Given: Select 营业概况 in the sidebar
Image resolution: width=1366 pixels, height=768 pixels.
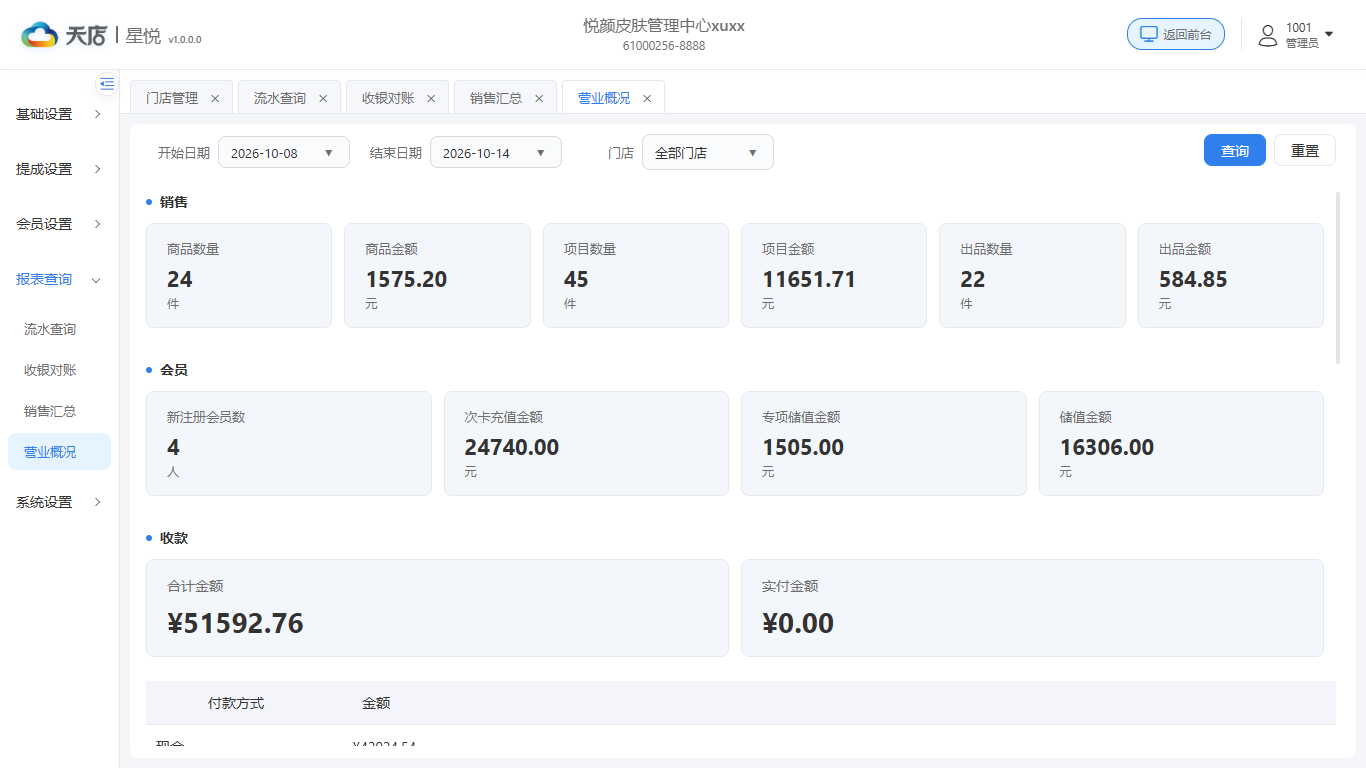Looking at the screenshot, I should click(x=59, y=452).
